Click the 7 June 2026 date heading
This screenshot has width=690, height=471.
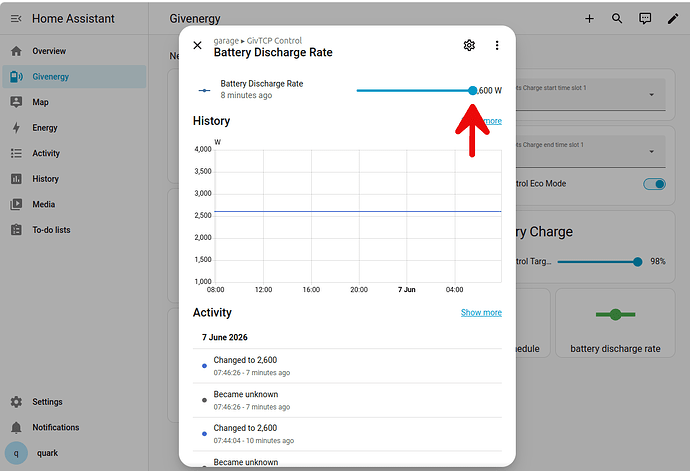224,337
